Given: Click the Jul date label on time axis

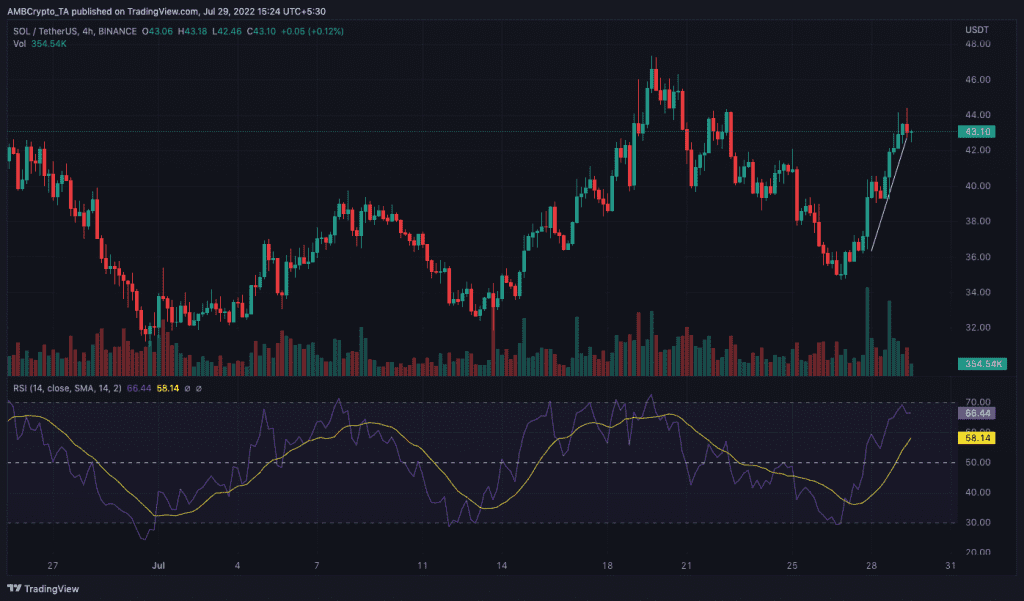Looking at the screenshot, I should point(158,566).
